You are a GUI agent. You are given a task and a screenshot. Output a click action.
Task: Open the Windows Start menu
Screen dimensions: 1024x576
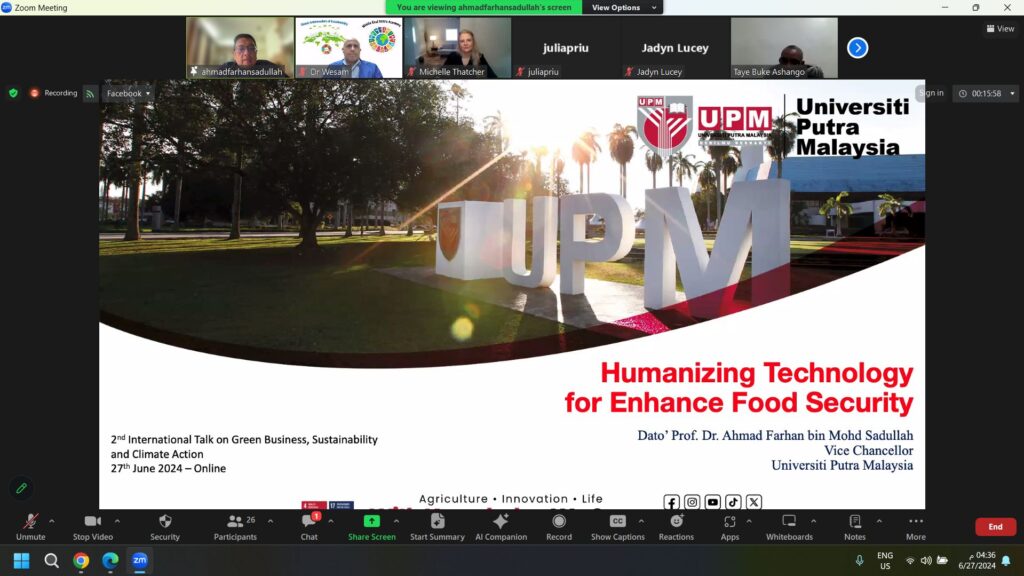(22, 560)
